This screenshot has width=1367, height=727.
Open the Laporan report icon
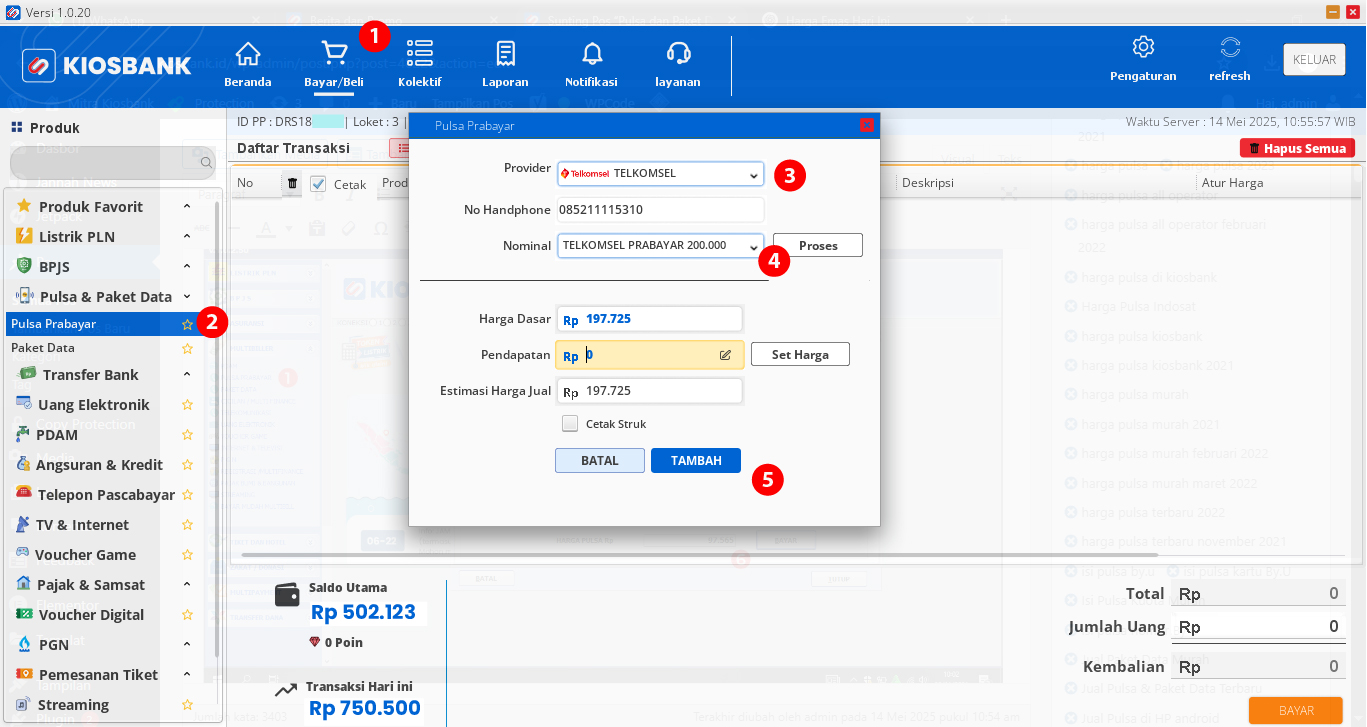(x=505, y=54)
